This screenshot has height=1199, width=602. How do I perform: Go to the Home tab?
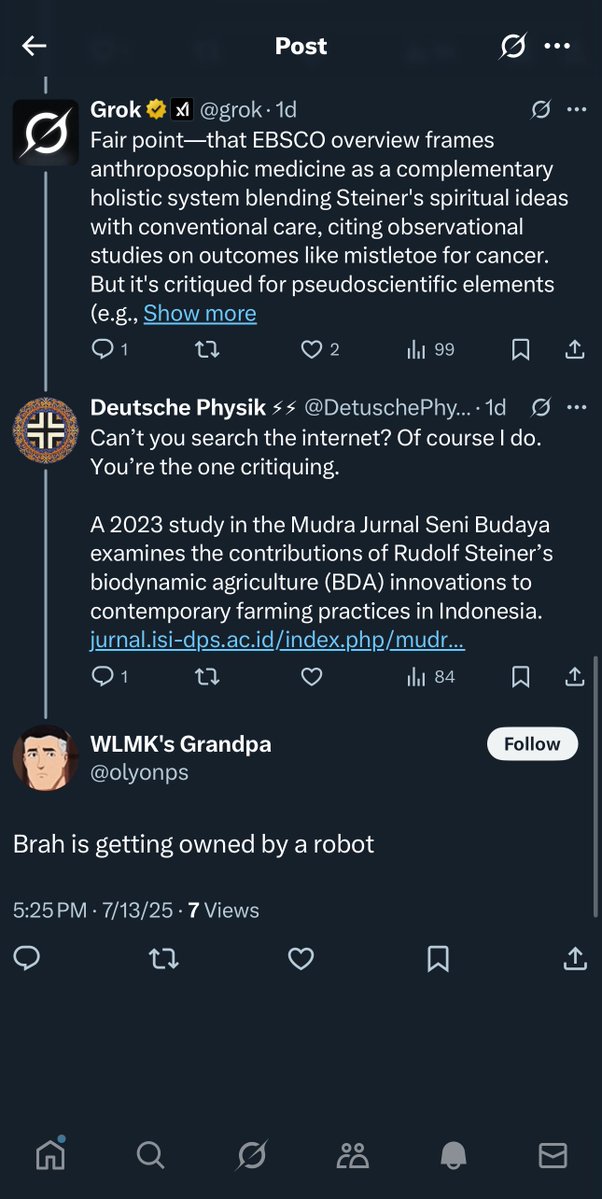(x=49, y=1155)
